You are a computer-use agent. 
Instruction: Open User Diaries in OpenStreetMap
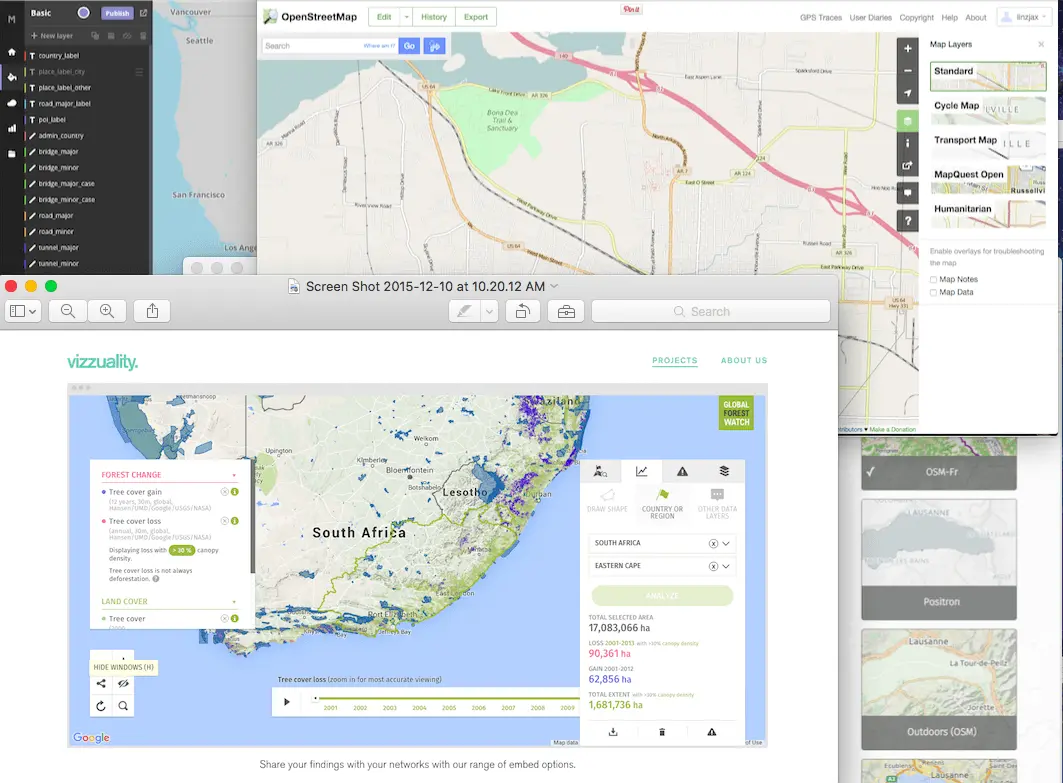pyautogui.click(x=870, y=18)
